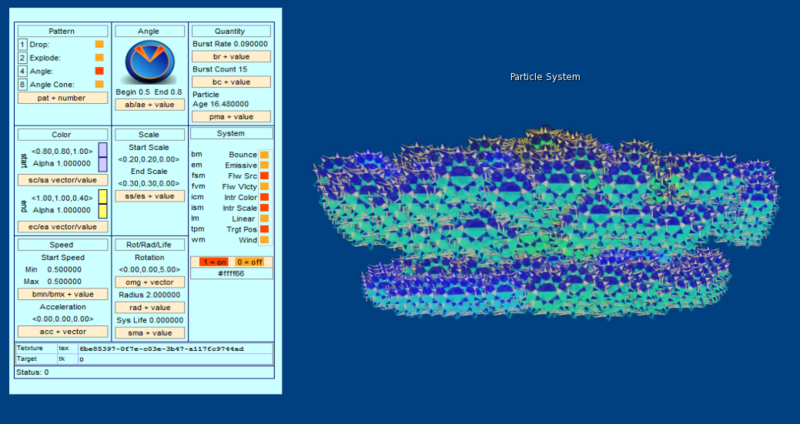Click the Trgt Pos flag square
This screenshot has height=424, width=800.
tap(264, 228)
